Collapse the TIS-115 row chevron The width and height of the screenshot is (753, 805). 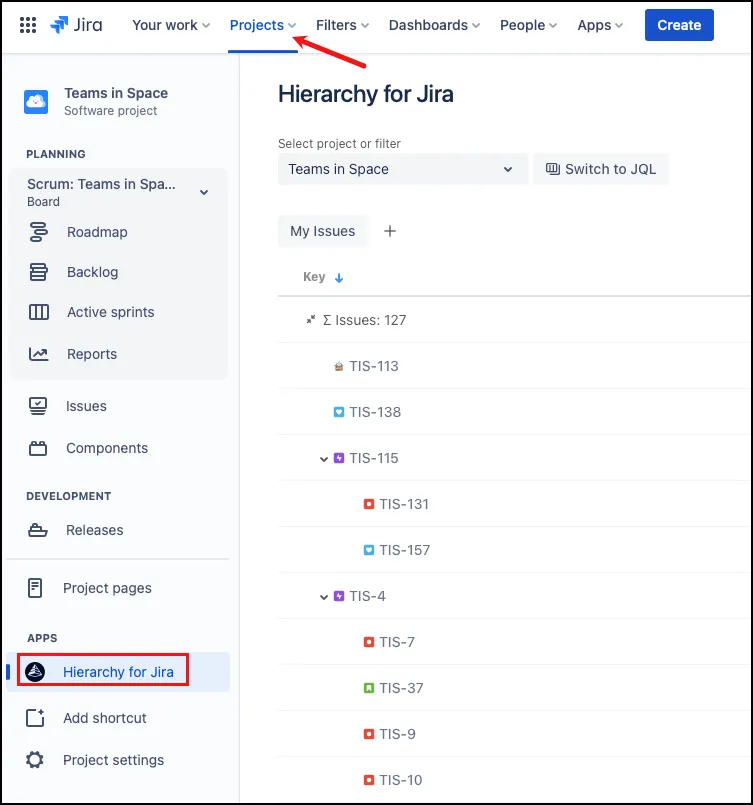point(324,459)
